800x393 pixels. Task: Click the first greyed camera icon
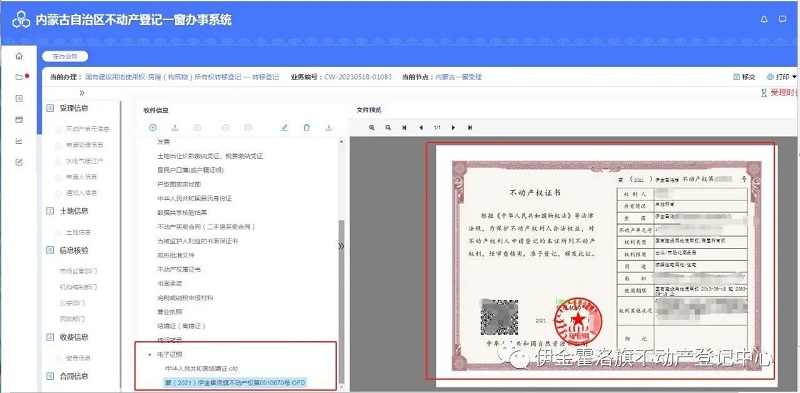[x=197, y=128]
